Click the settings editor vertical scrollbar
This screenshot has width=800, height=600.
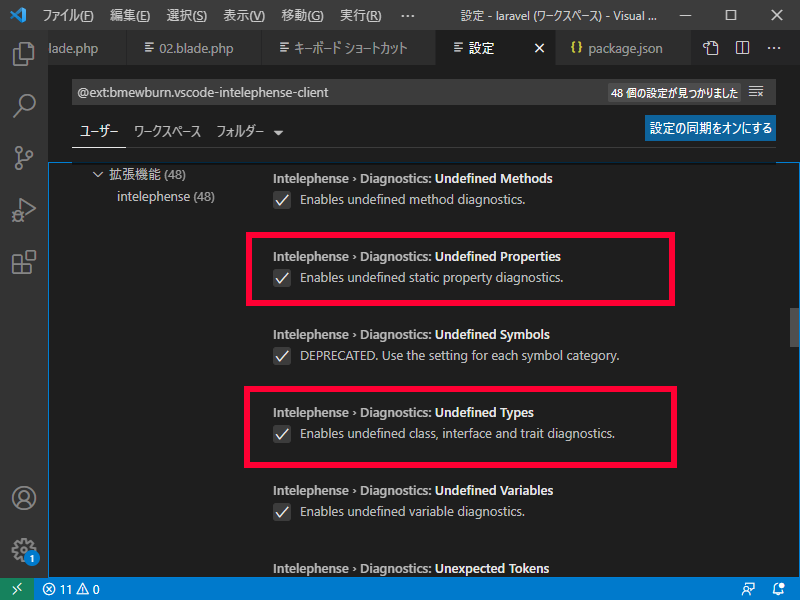click(x=794, y=328)
